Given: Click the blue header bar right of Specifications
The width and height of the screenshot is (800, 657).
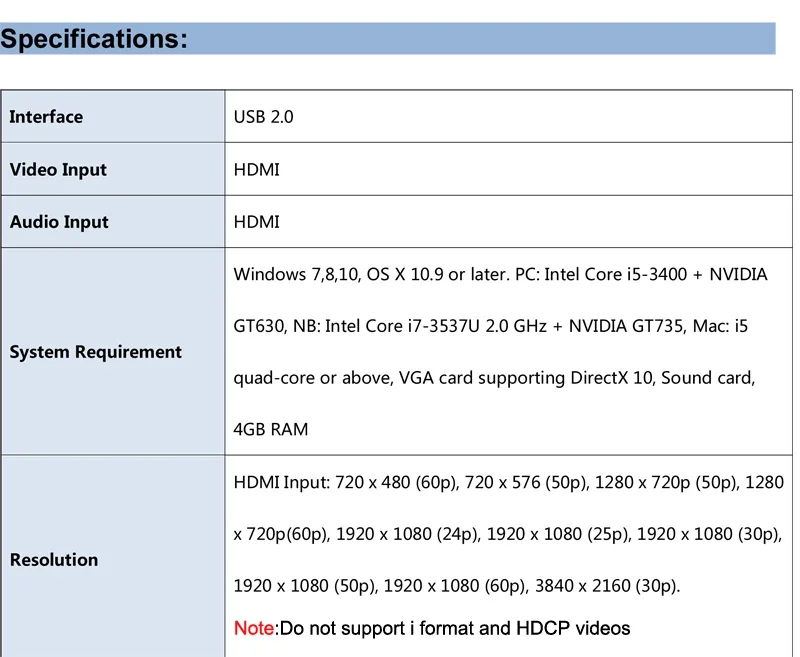Looking at the screenshot, I should coord(480,39).
